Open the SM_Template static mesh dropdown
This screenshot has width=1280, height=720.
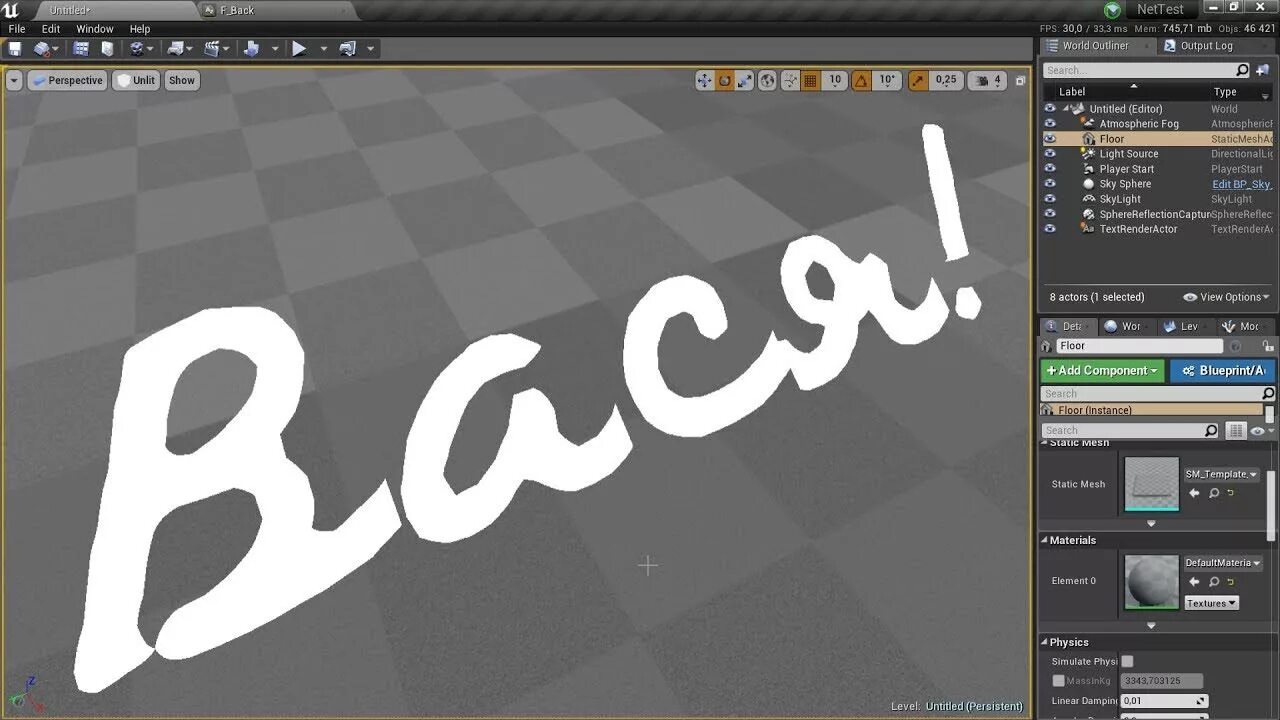coord(1221,474)
